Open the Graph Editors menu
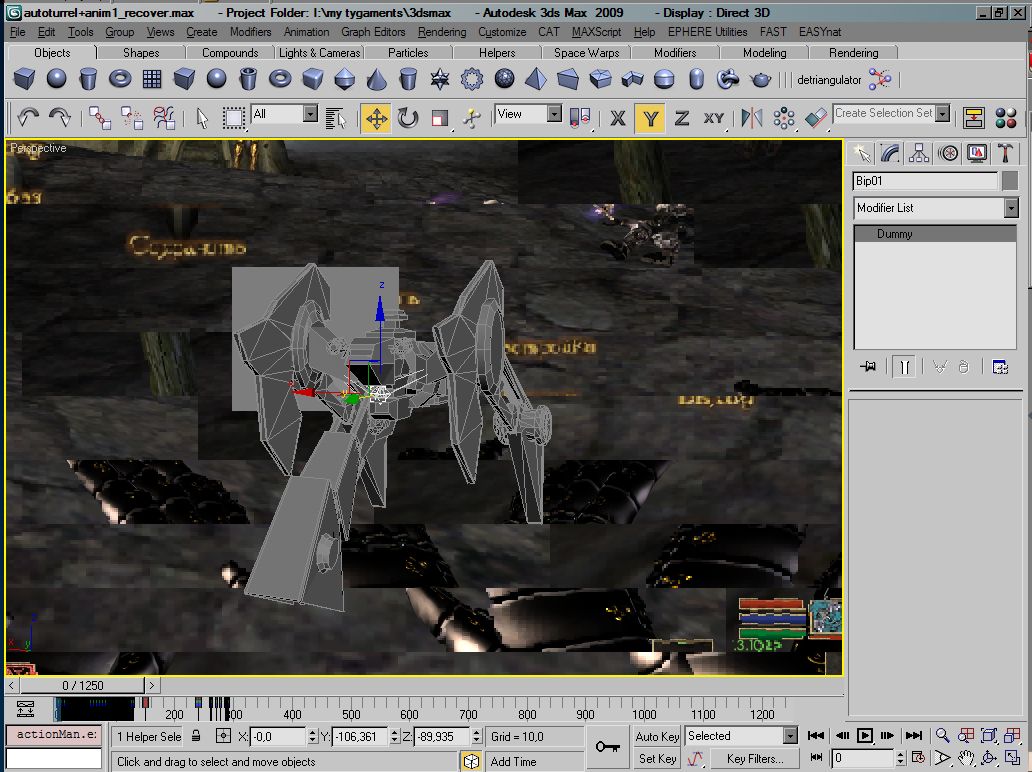The image size is (1032, 772). pyautogui.click(x=373, y=32)
